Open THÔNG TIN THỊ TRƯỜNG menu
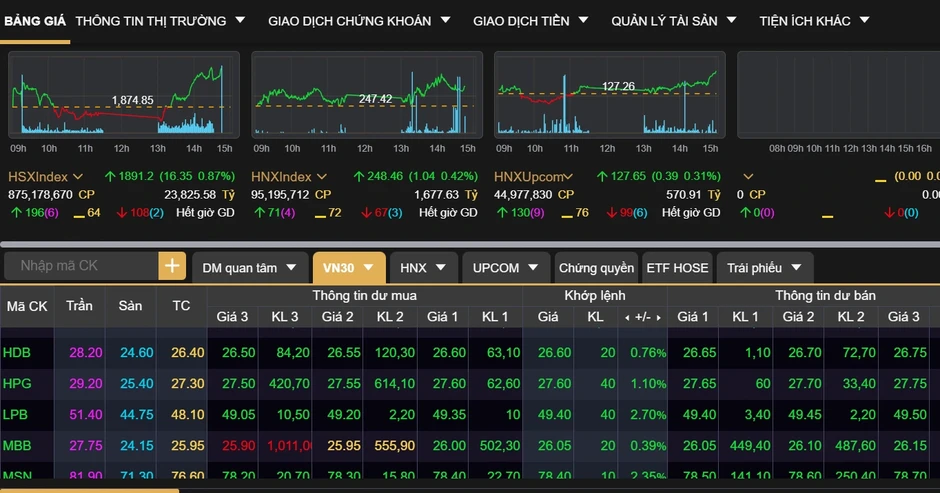The image size is (940, 493). pos(160,21)
